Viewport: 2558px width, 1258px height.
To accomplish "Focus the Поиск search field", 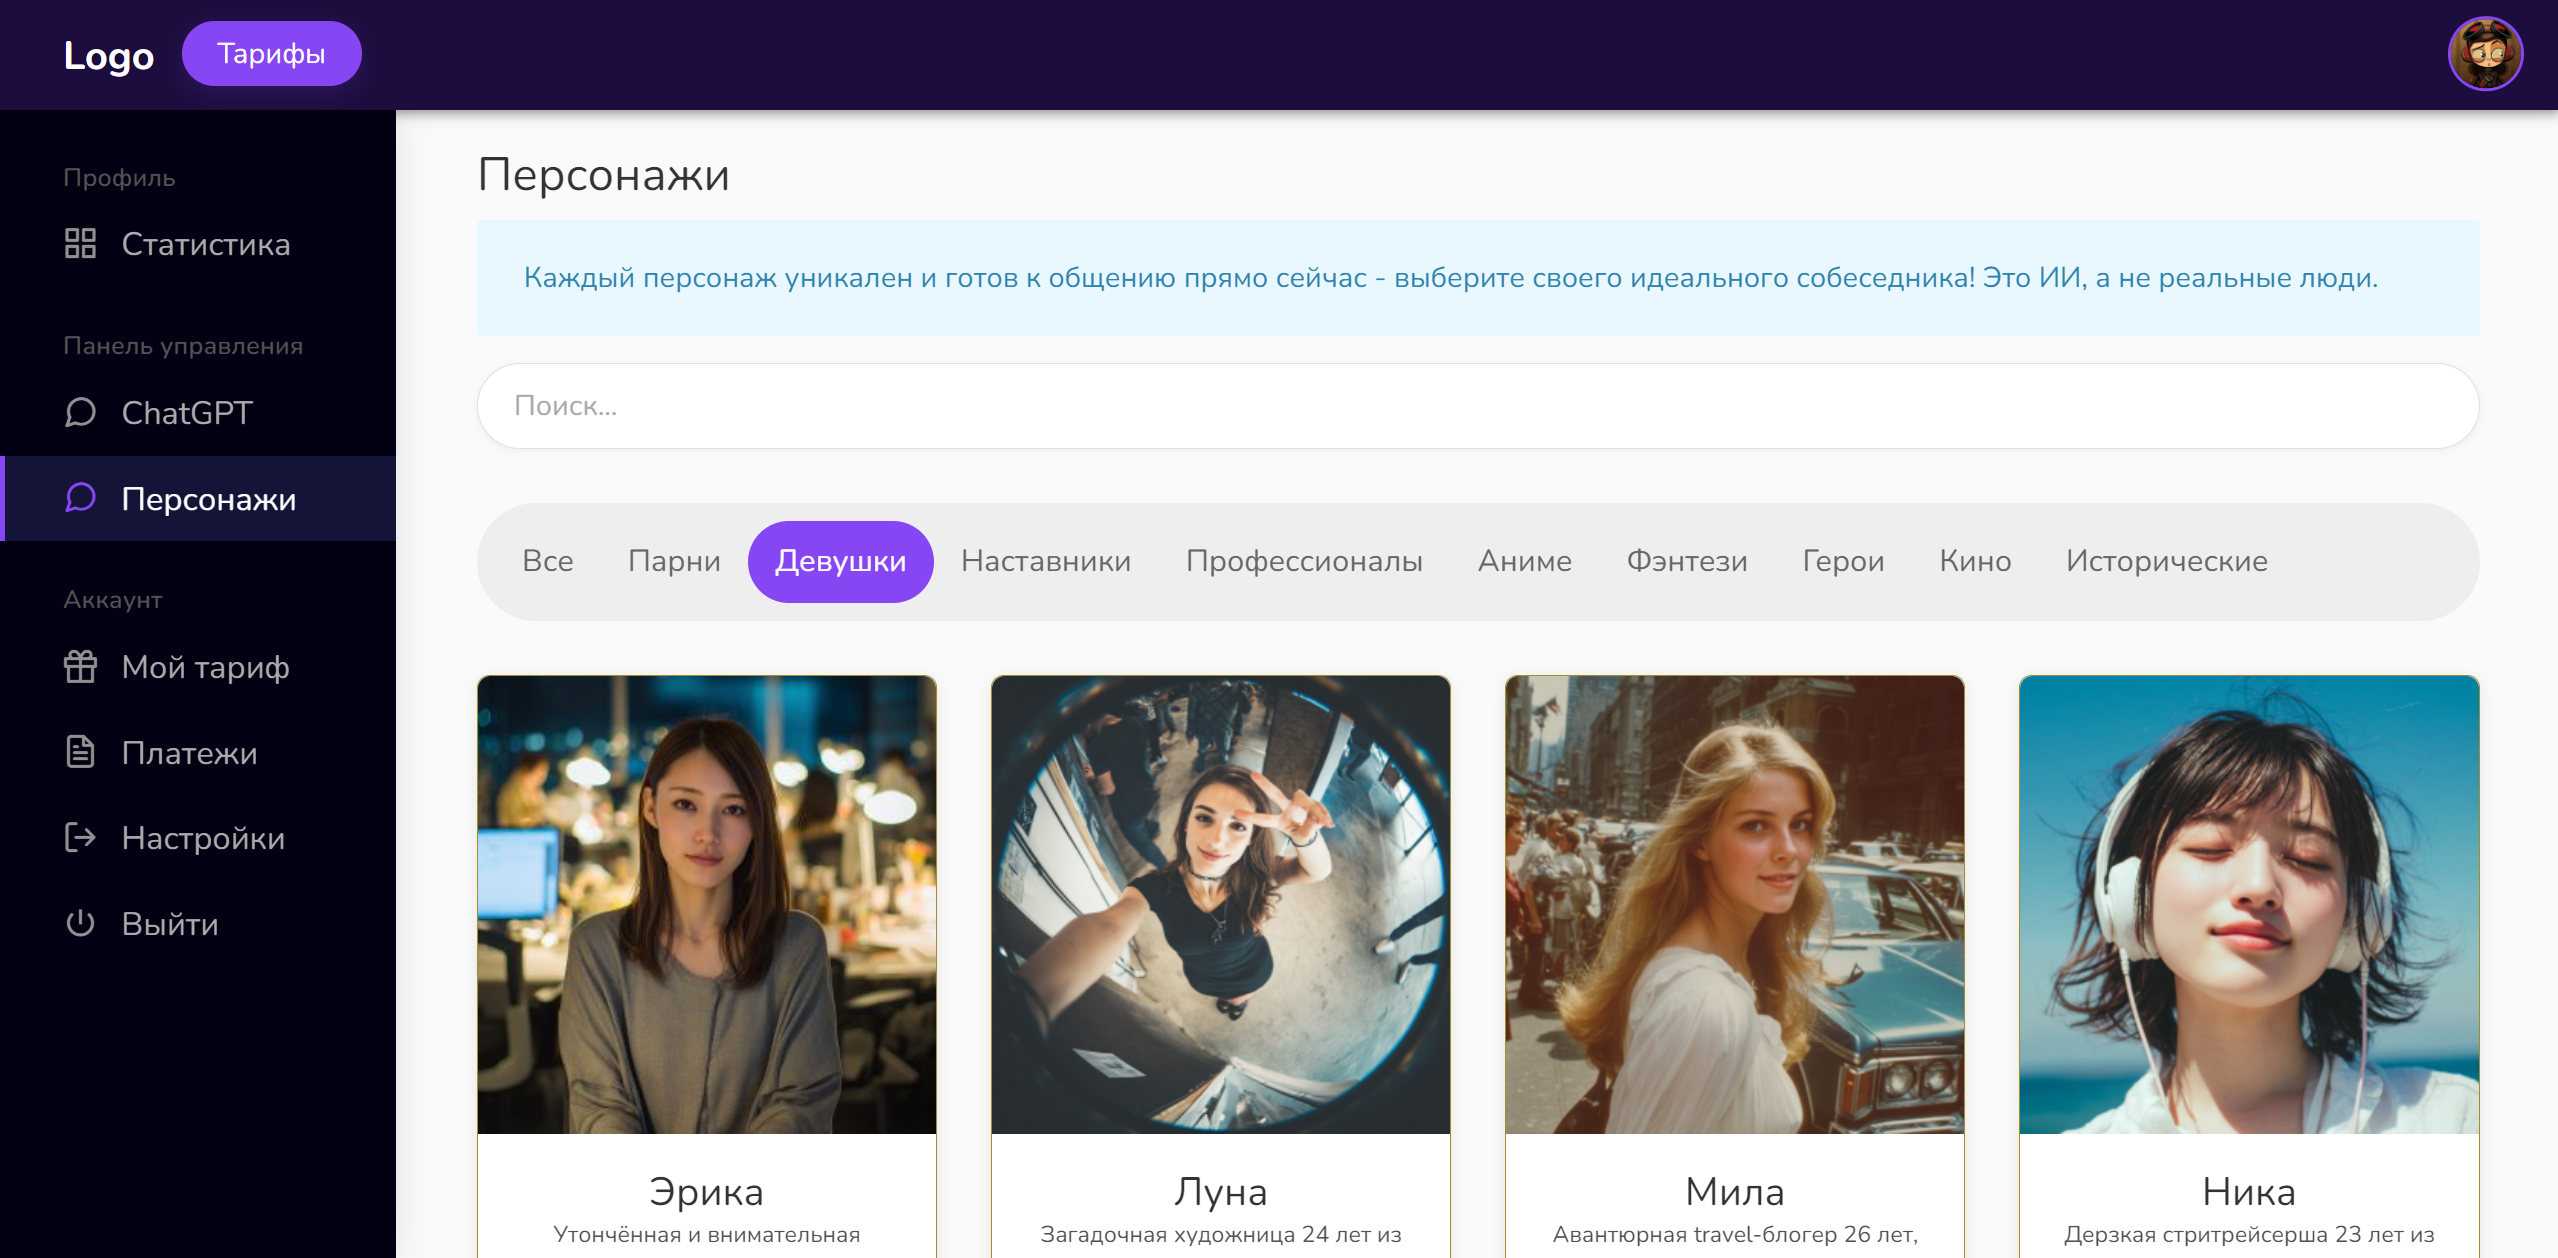I will pos(1477,406).
